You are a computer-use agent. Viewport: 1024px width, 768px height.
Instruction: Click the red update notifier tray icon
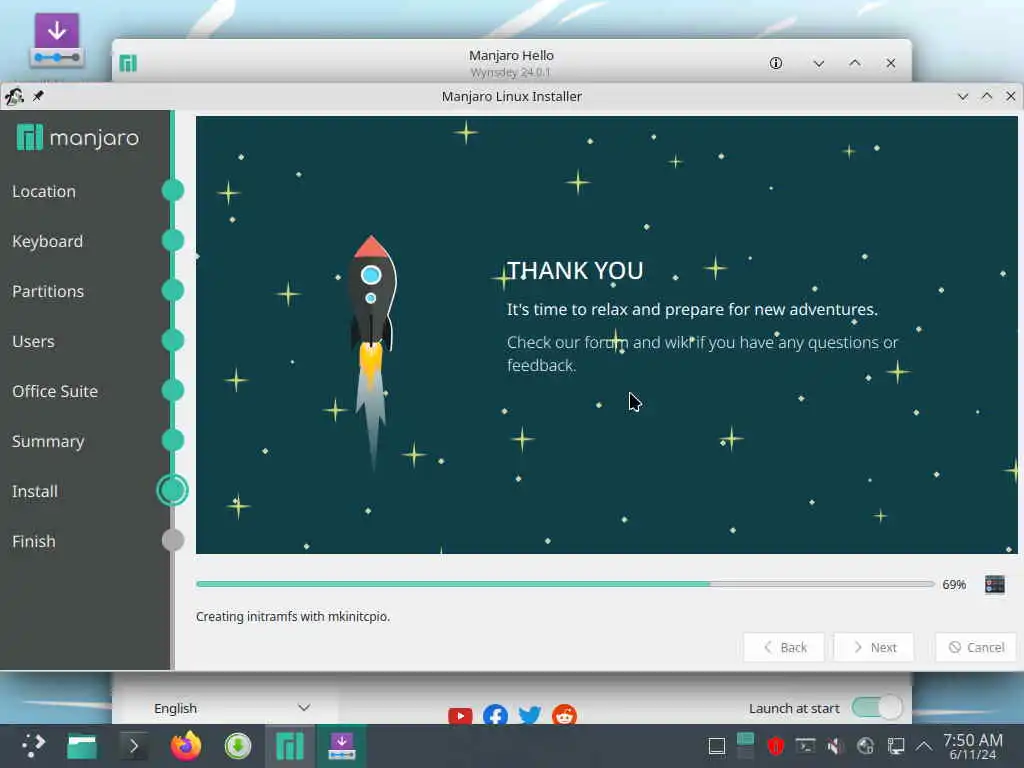click(x=775, y=746)
